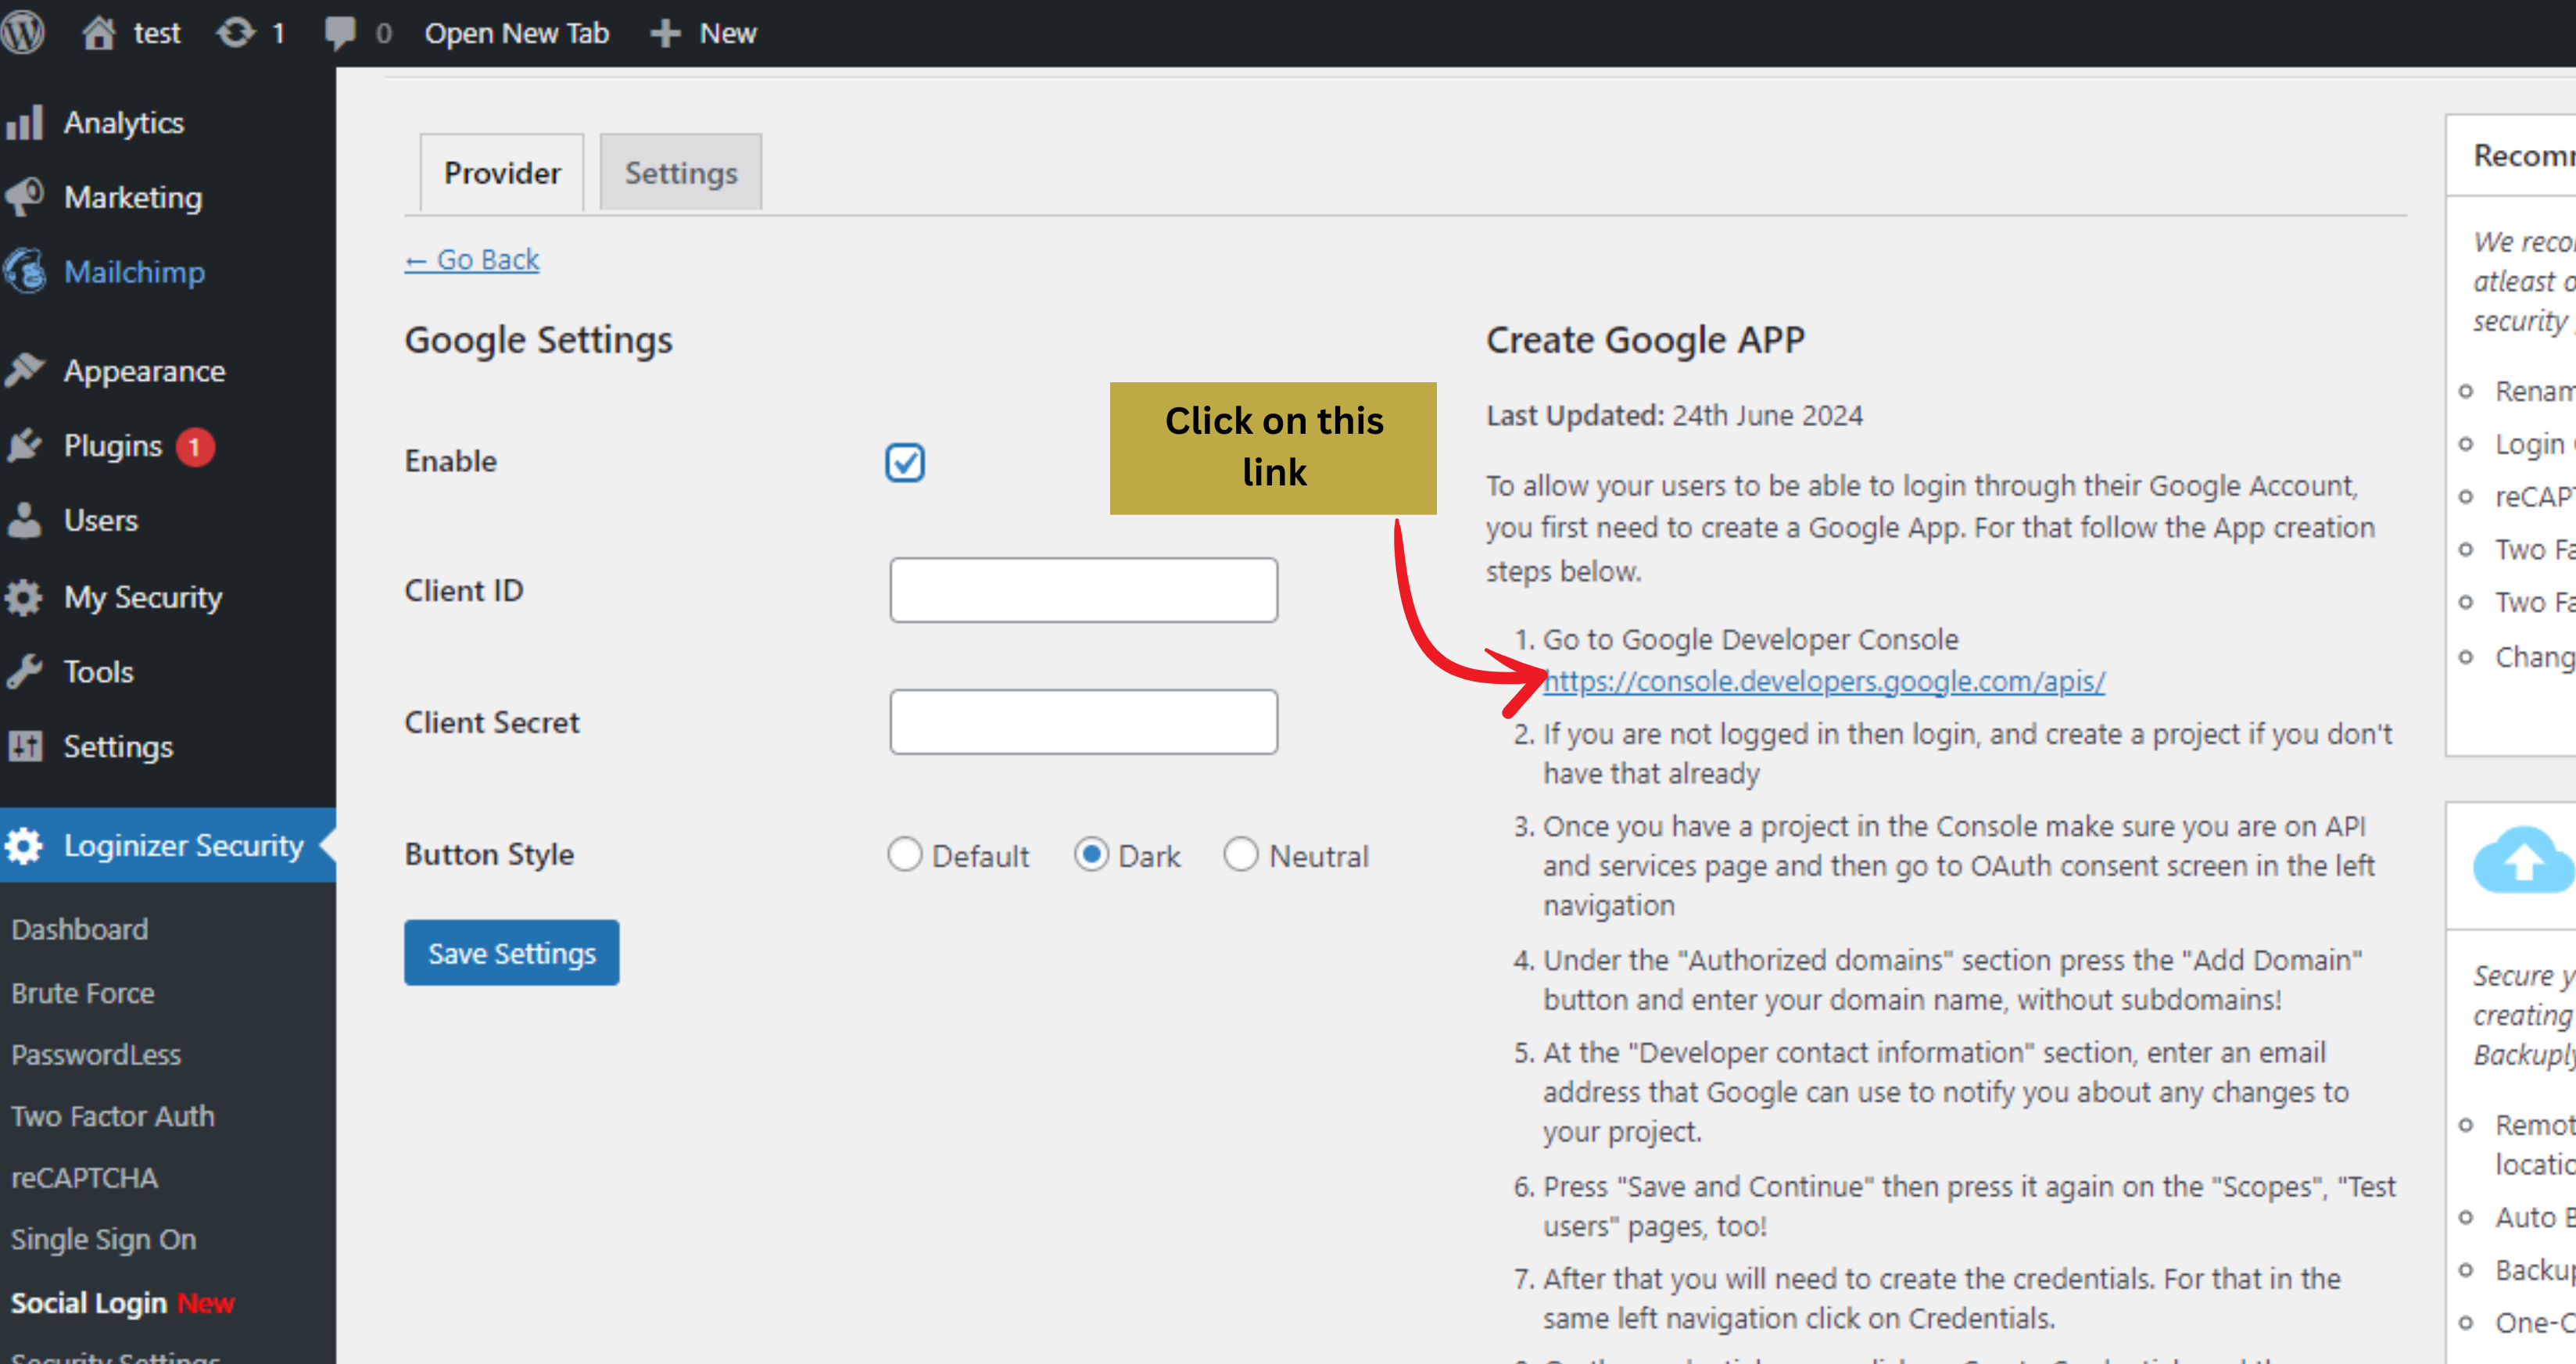The image size is (2576, 1364).
Task: Open the Google Developer Console link
Action: 1823,681
